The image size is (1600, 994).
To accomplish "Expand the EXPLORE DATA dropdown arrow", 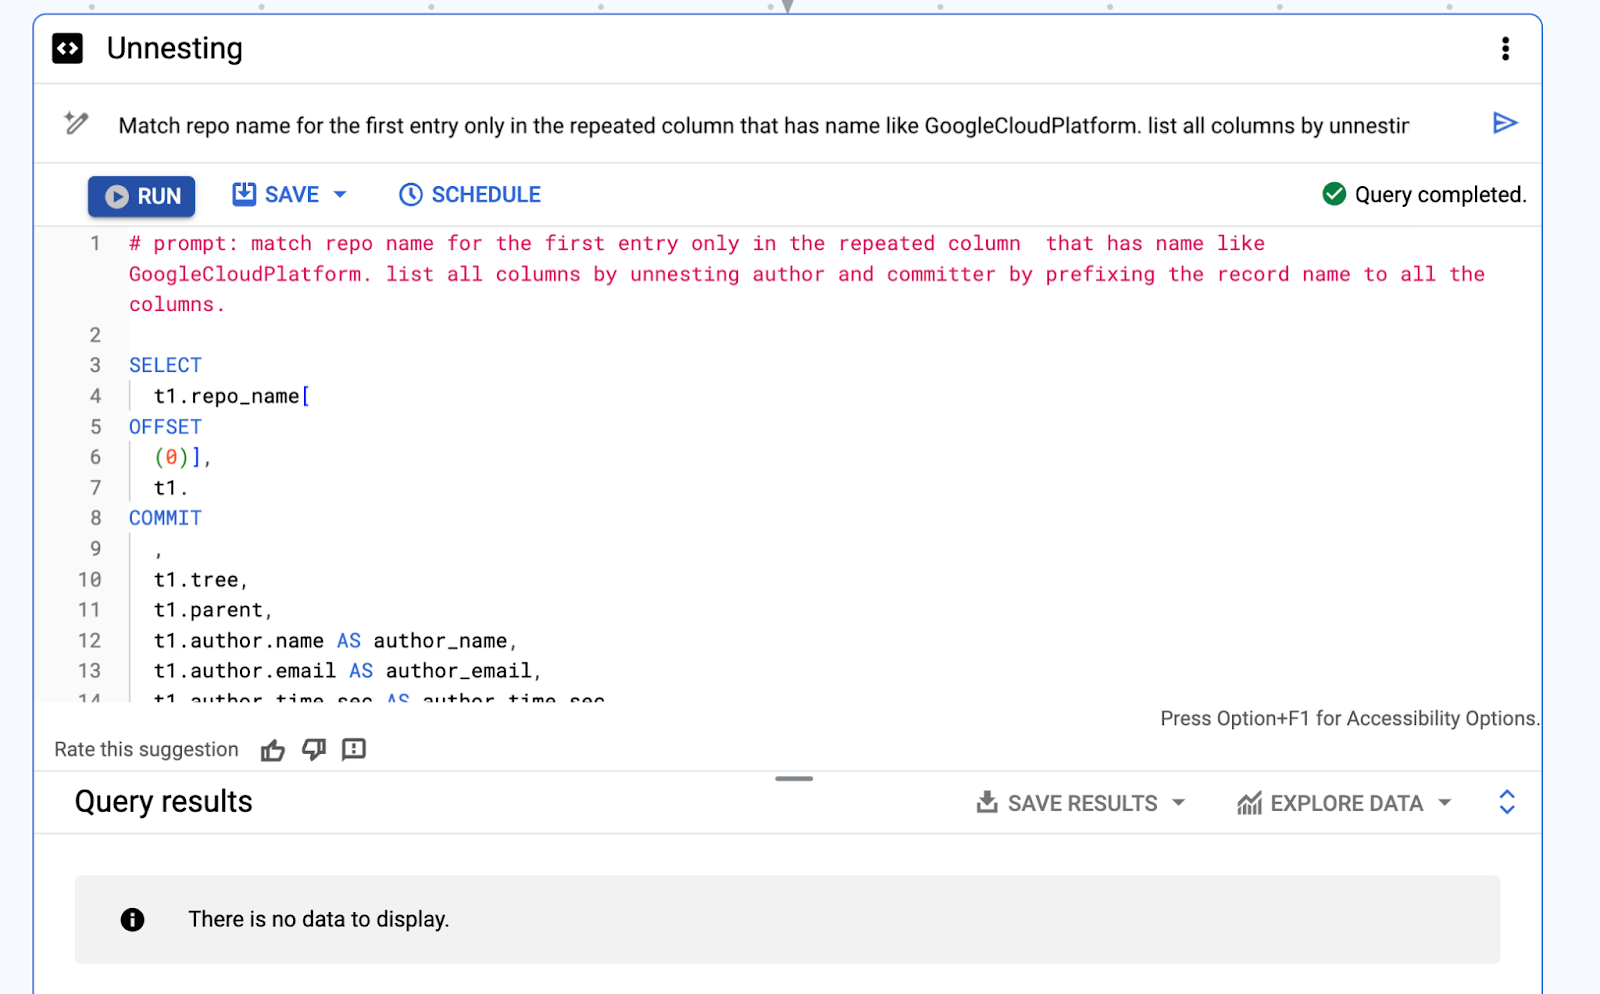I will (1444, 803).
